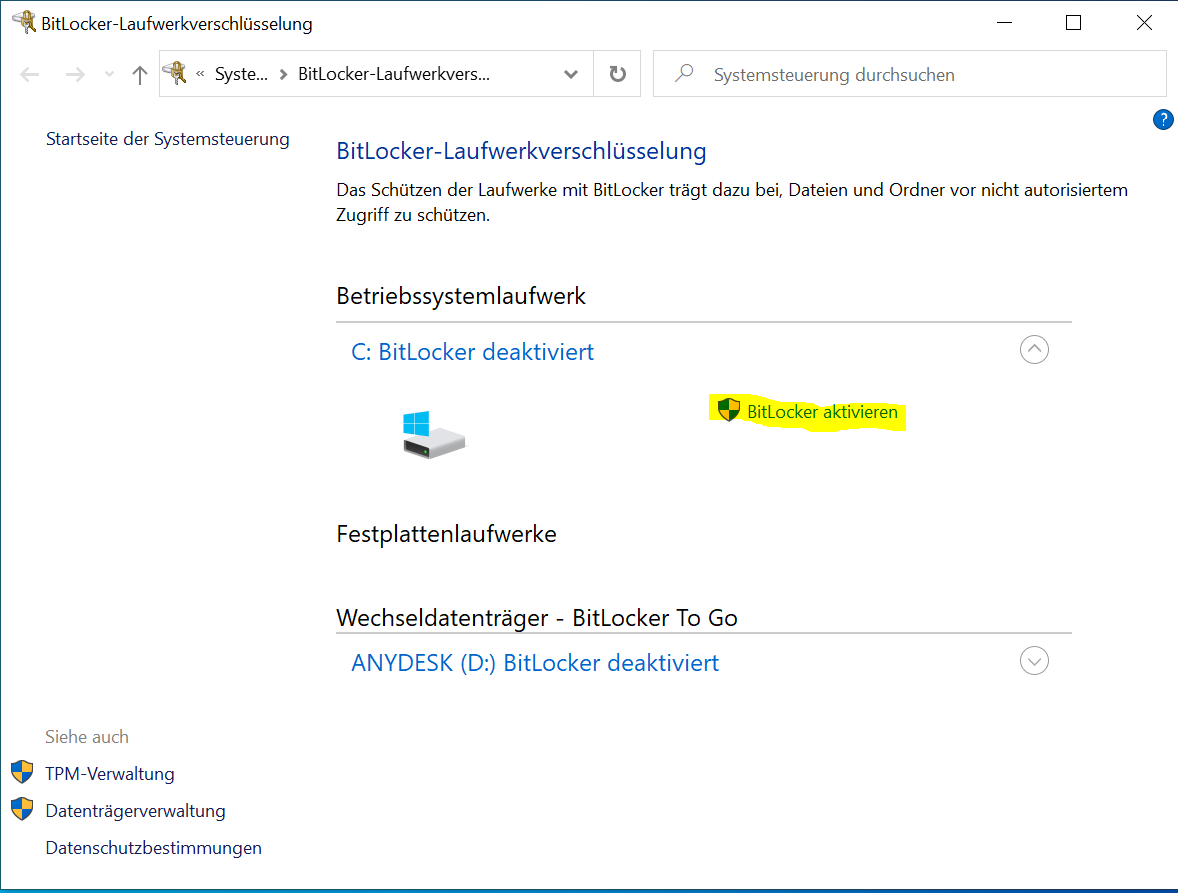Minimize the BitLocker window
This screenshot has height=893, width=1178.
pos(1004,23)
